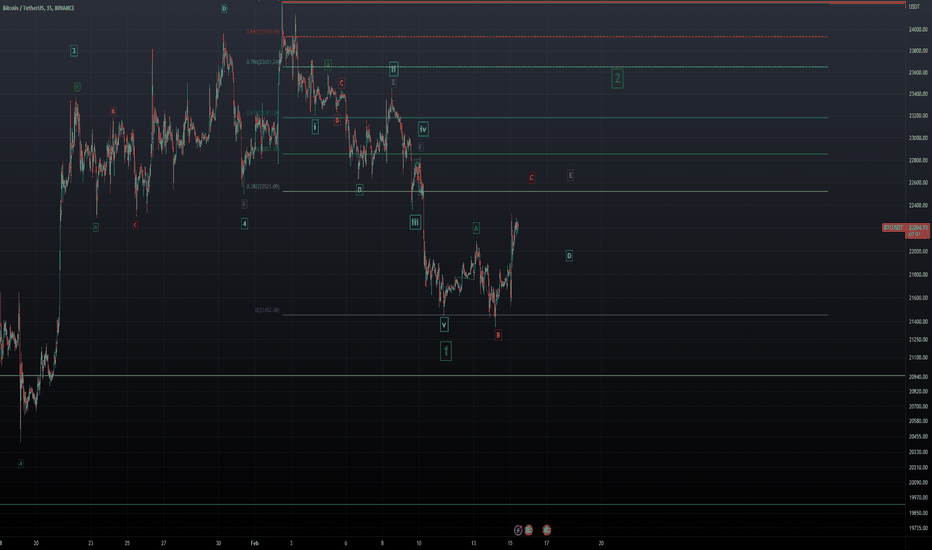The image size is (932, 550).
Task: Click the 20940.00 price axis label
Action: click(x=918, y=377)
